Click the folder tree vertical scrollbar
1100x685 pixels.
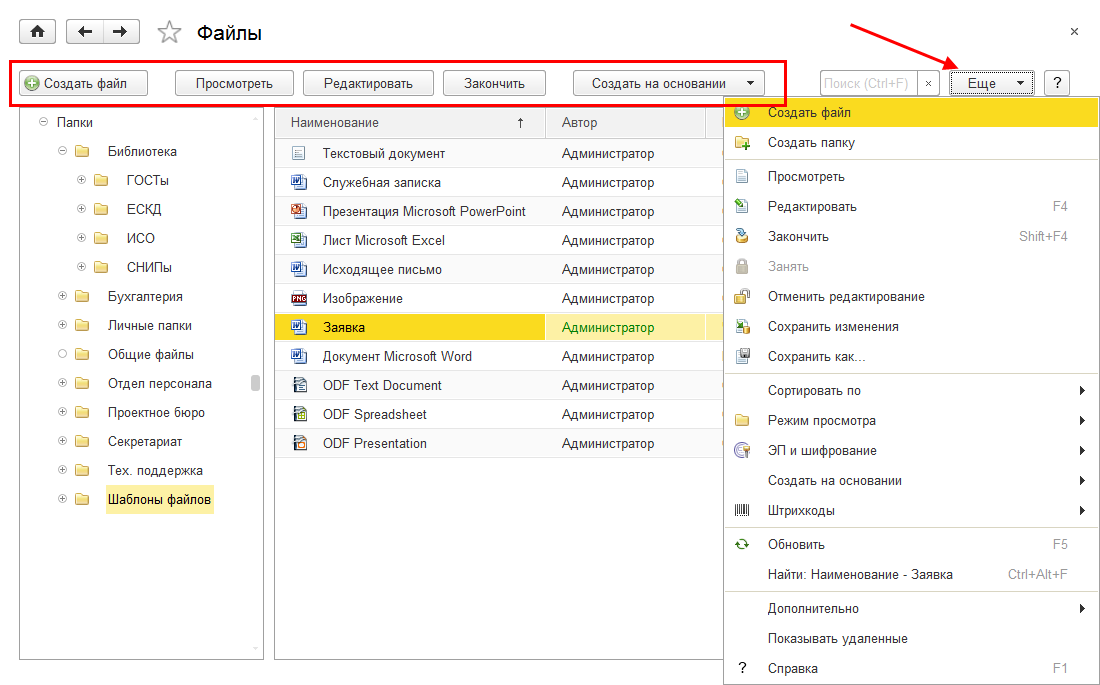(x=255, y=383)
